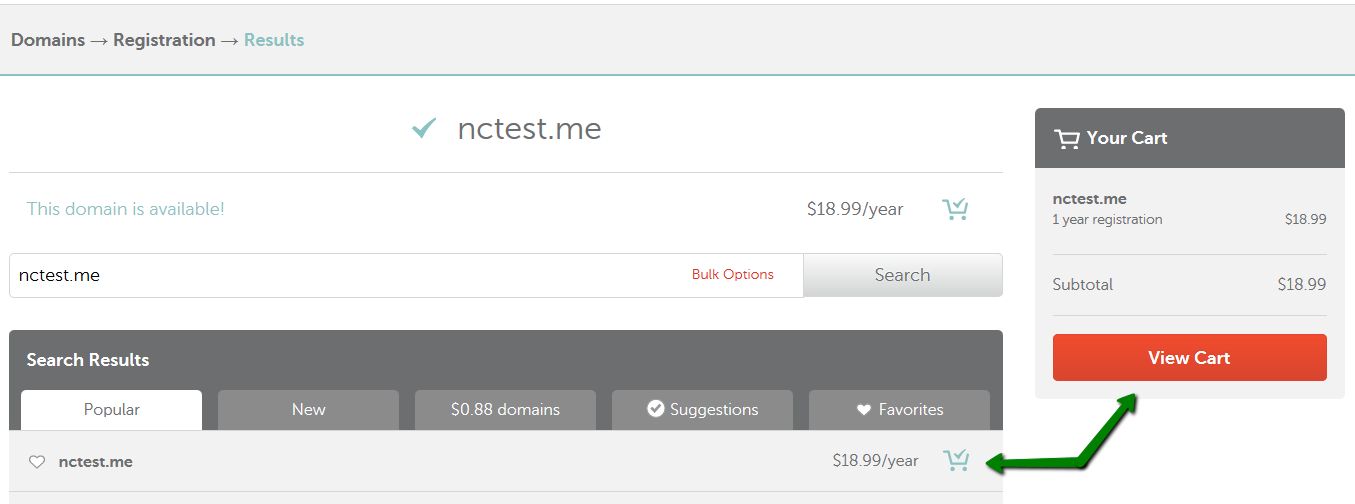Click the View Cart button
Screen dimensions: 1355x504
tap(1189, 358)
